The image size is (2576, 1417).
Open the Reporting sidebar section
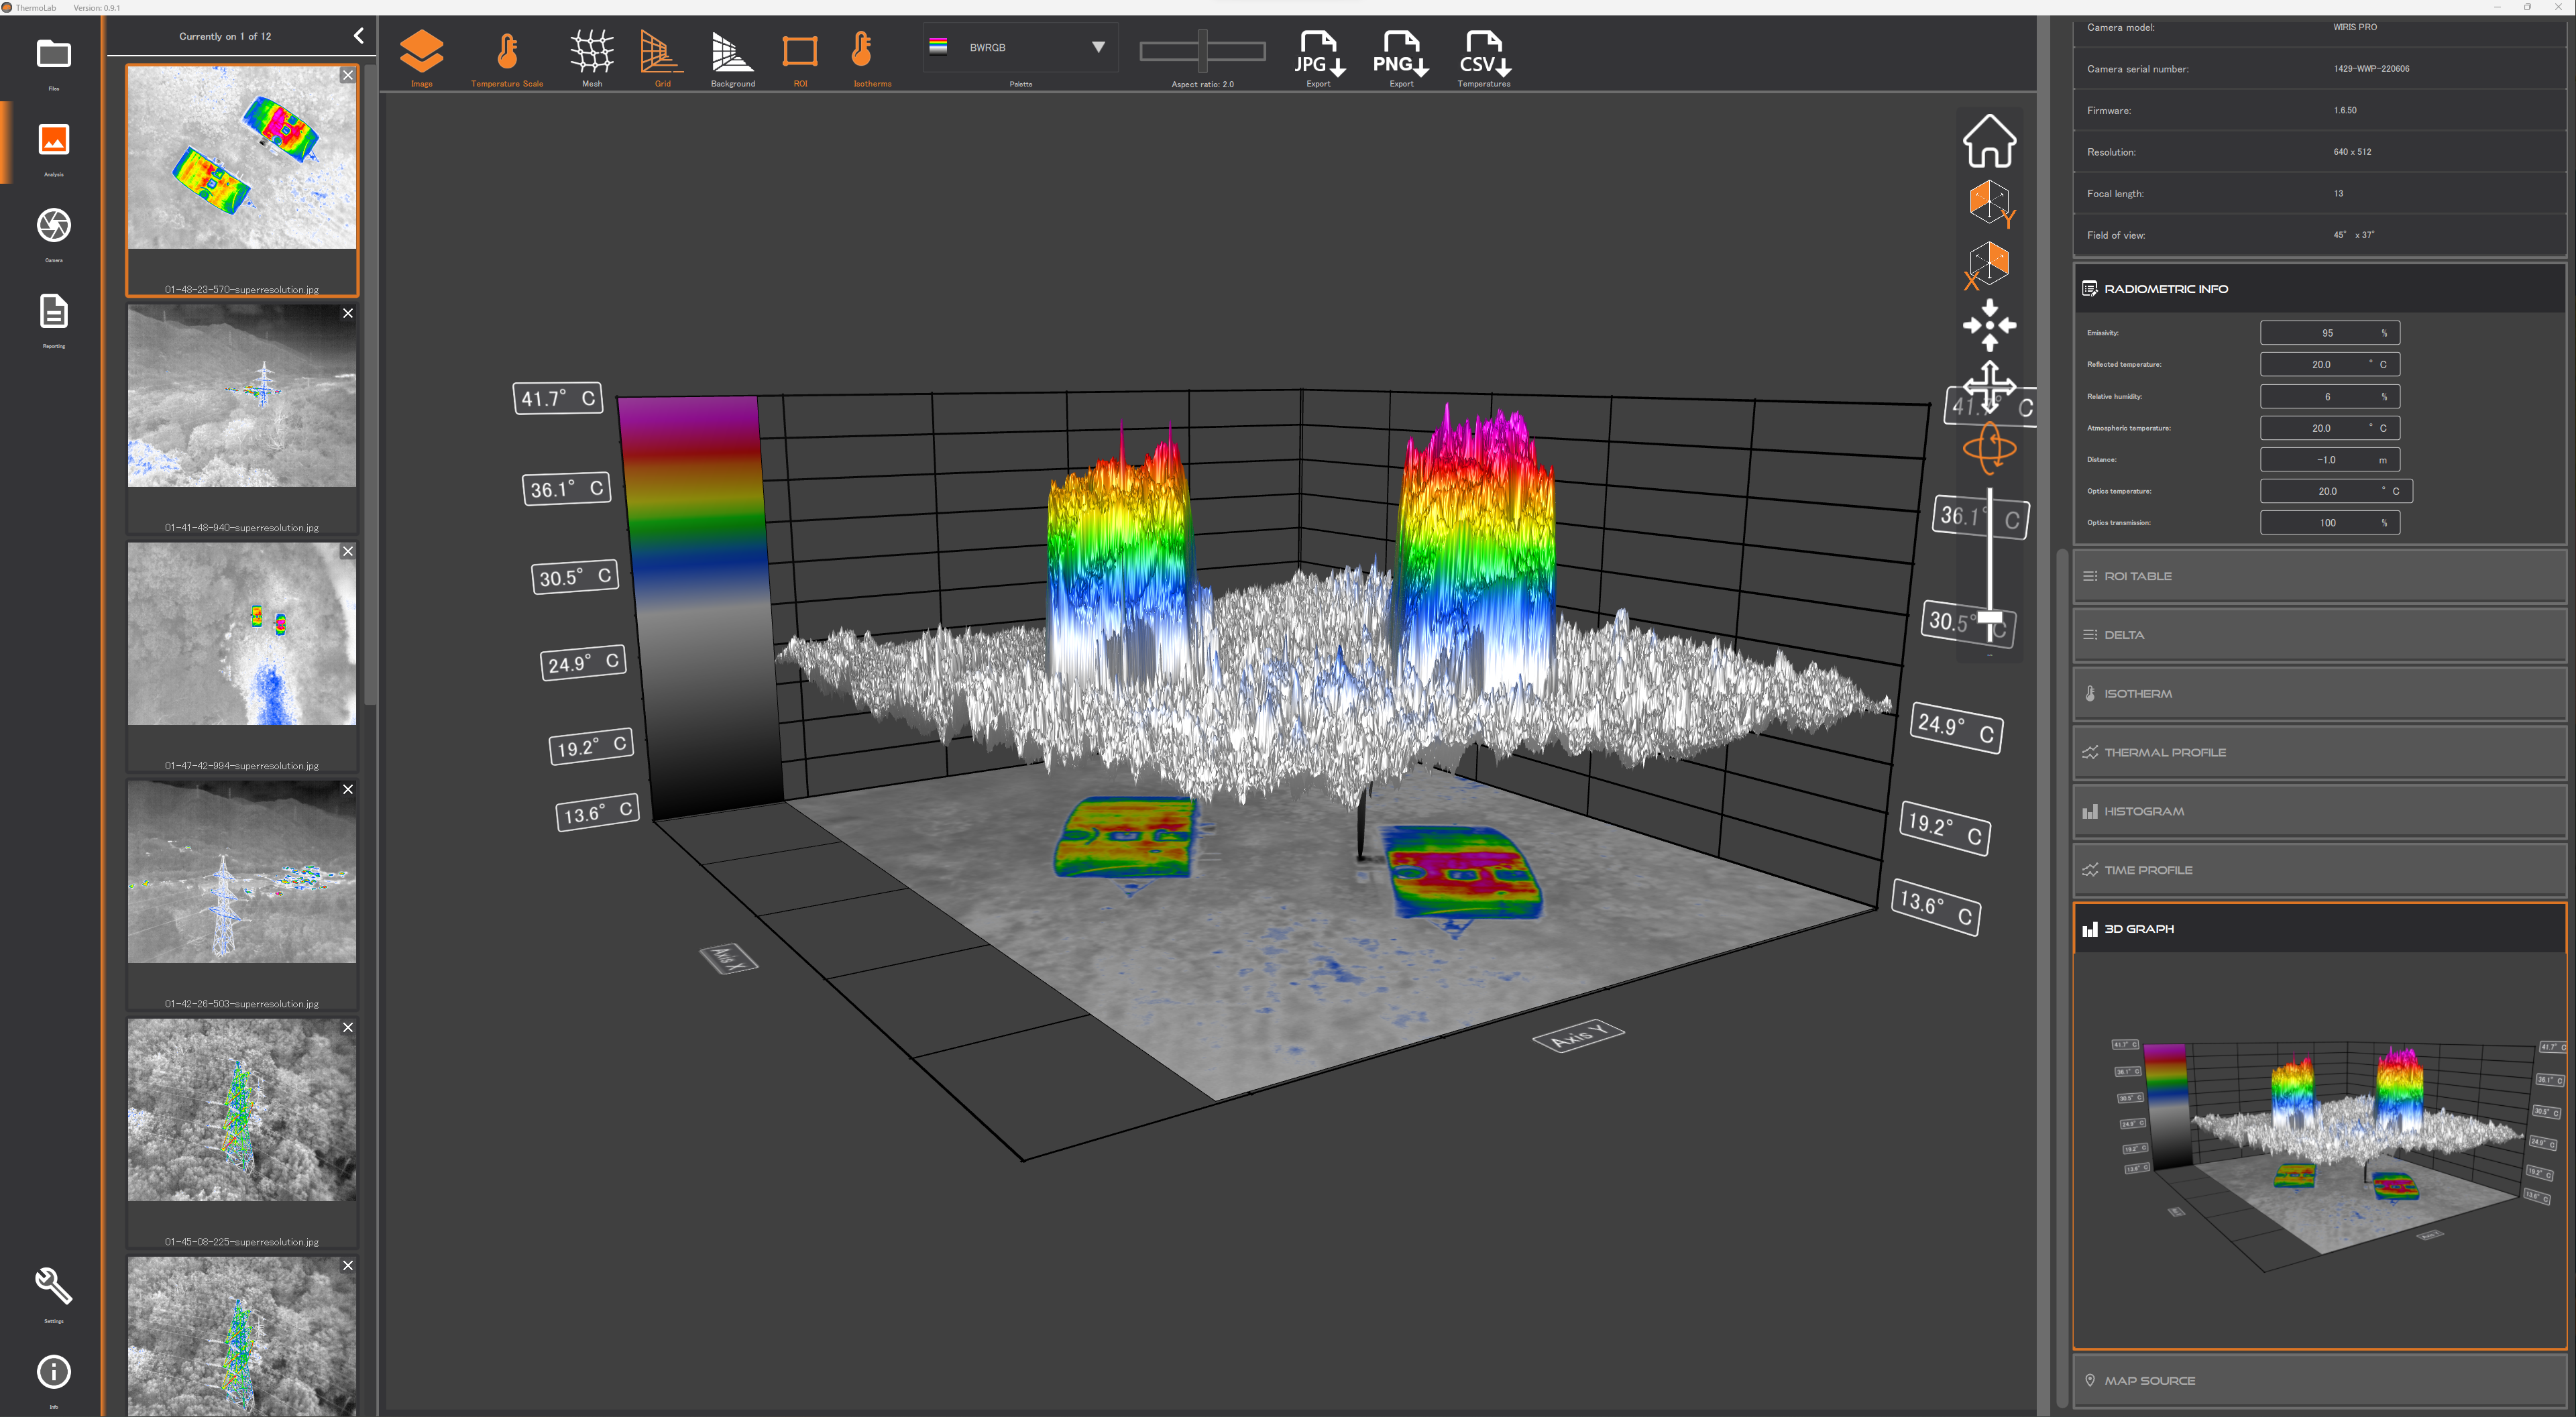[54, 313]
